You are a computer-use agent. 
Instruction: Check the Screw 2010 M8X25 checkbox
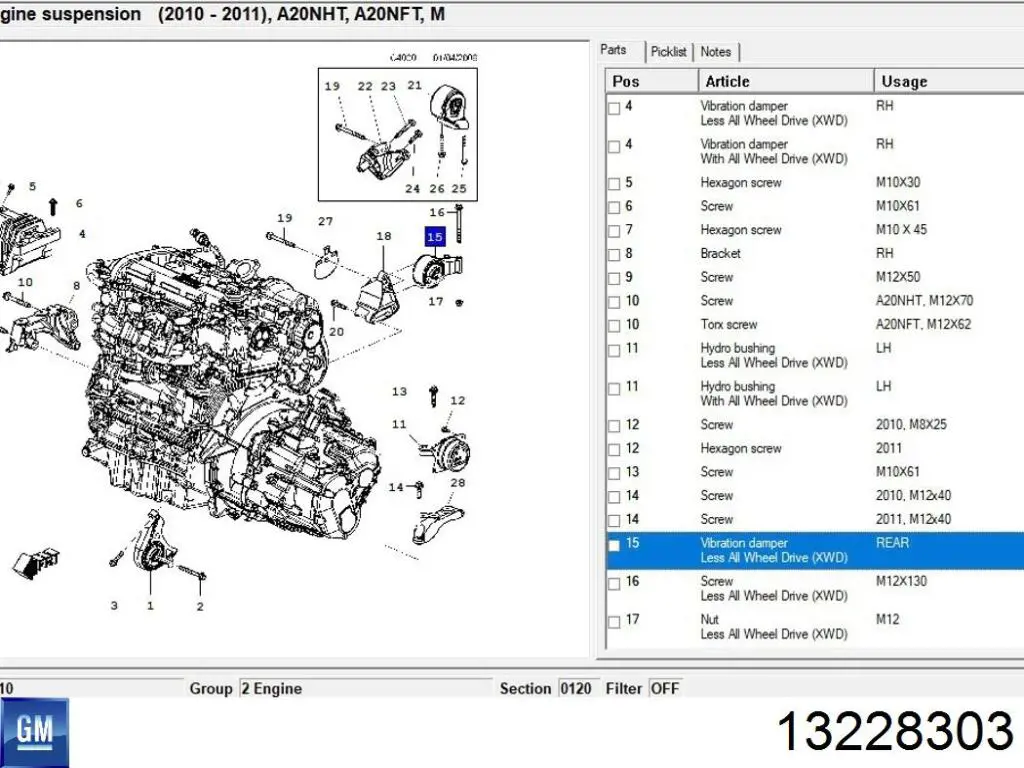pyautogui.click(x=614, y=426)
